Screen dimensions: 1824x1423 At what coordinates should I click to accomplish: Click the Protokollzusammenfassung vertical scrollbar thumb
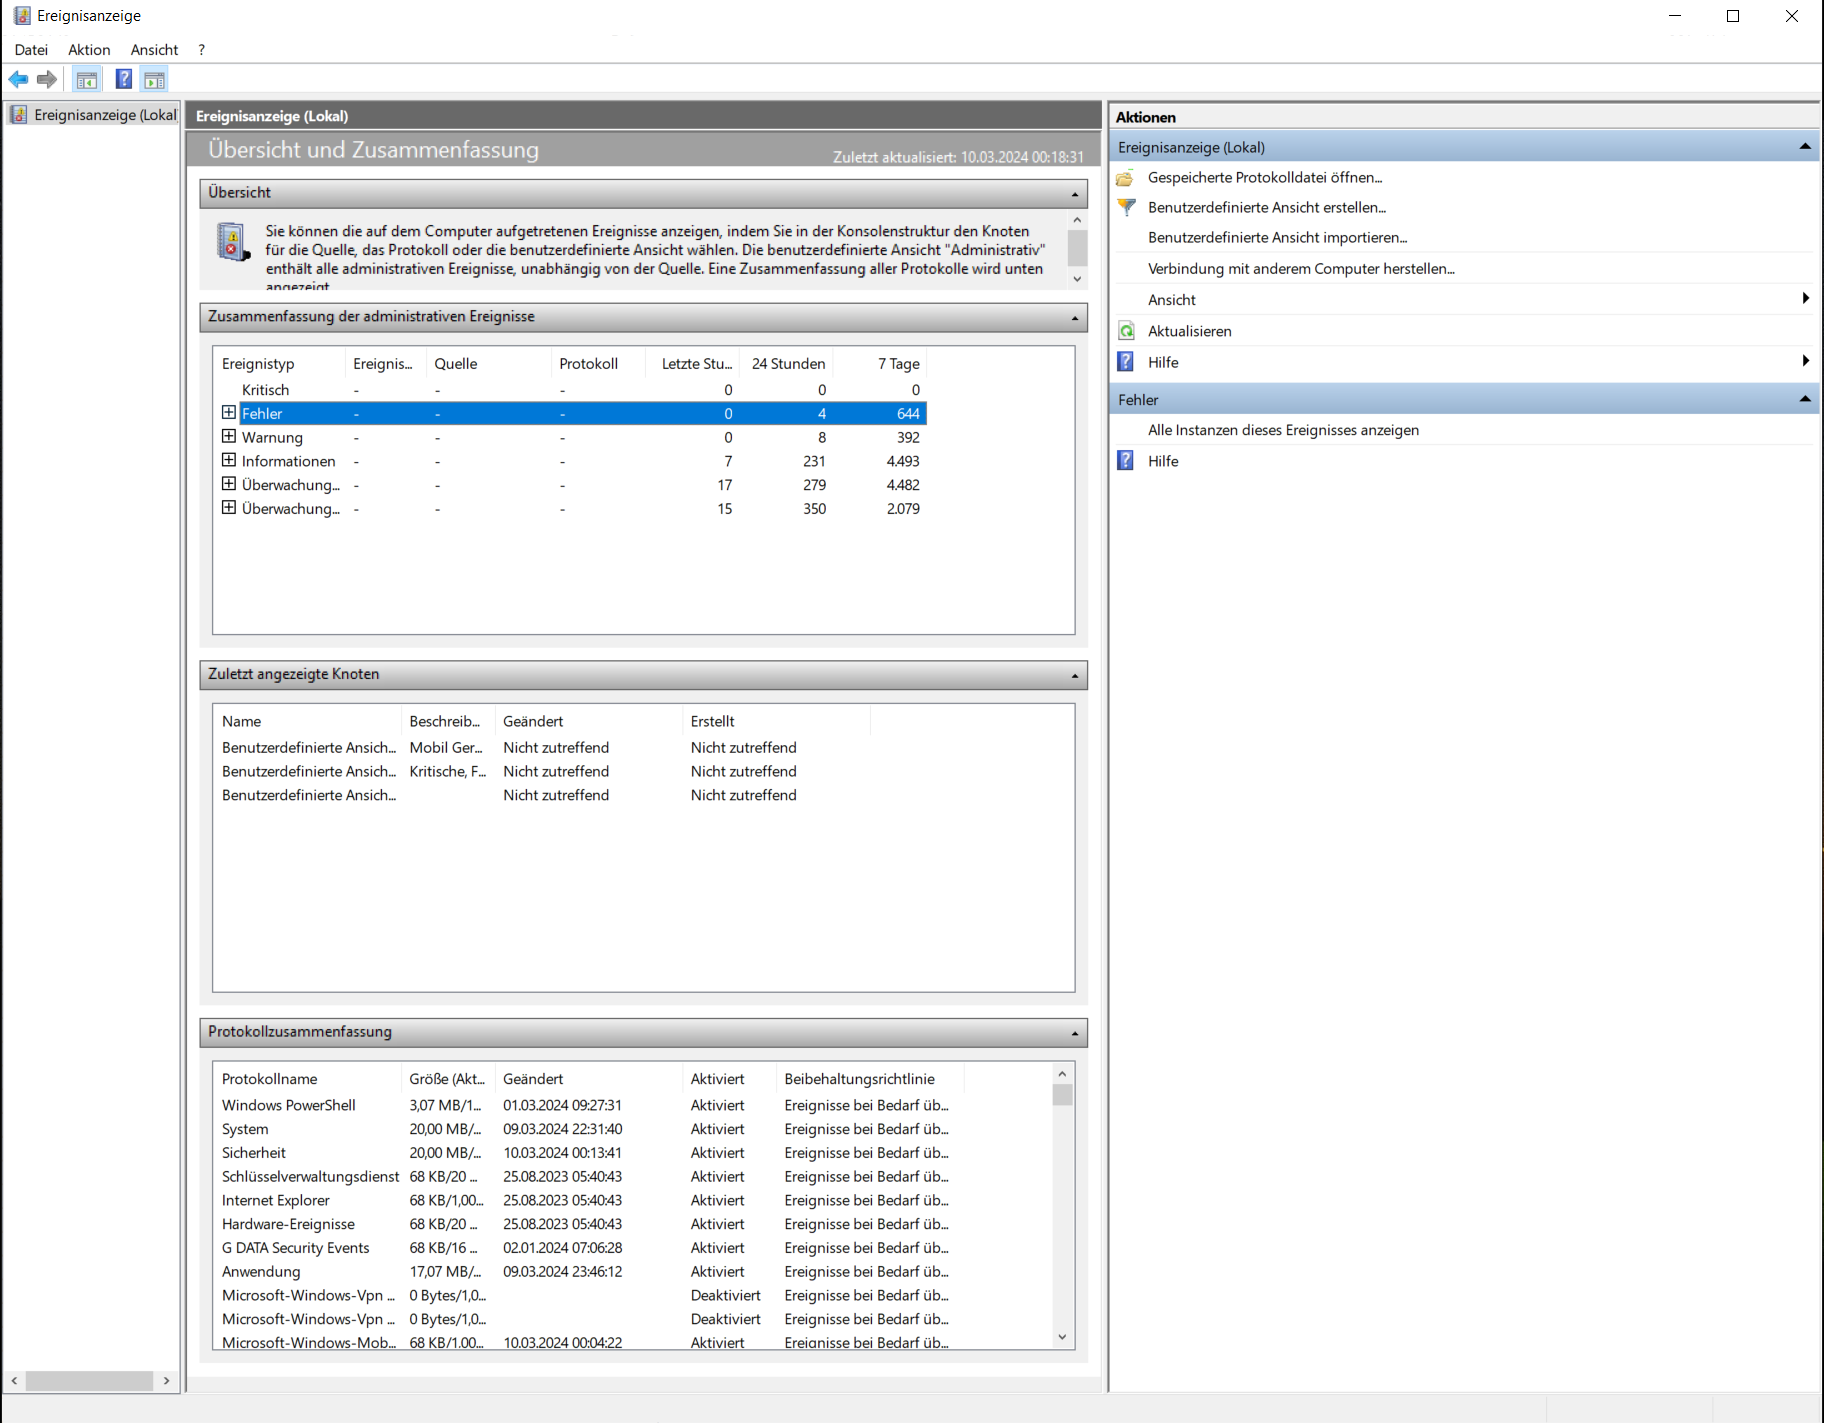click(x=1063, y=1094)
